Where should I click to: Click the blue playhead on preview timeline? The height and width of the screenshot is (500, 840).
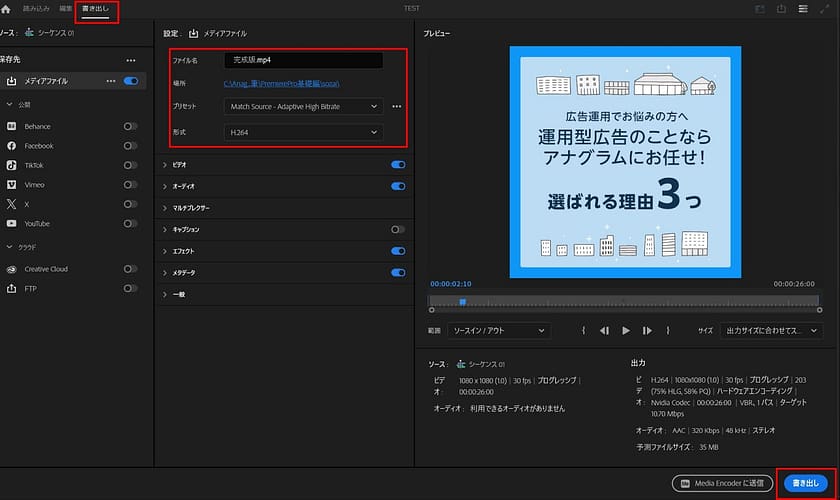462,300
